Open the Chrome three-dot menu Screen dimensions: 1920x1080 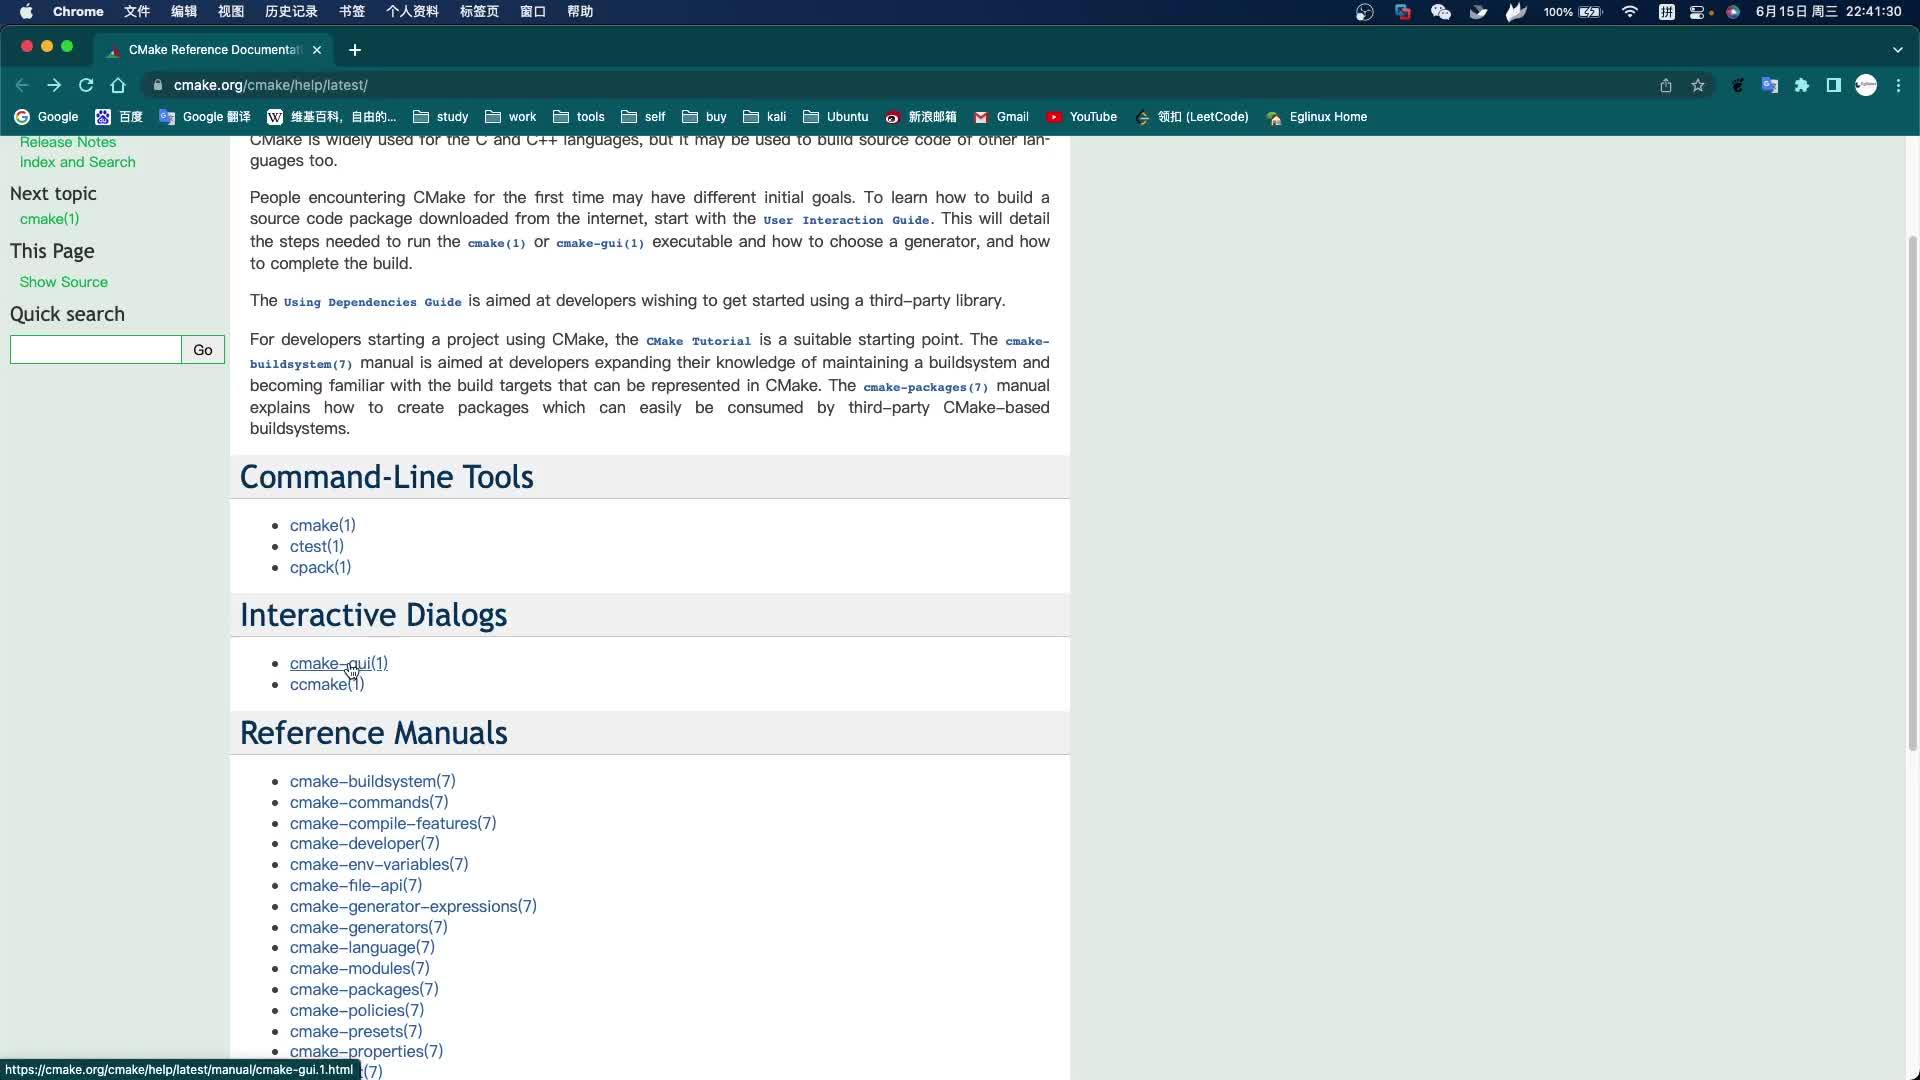point(1899,85)
